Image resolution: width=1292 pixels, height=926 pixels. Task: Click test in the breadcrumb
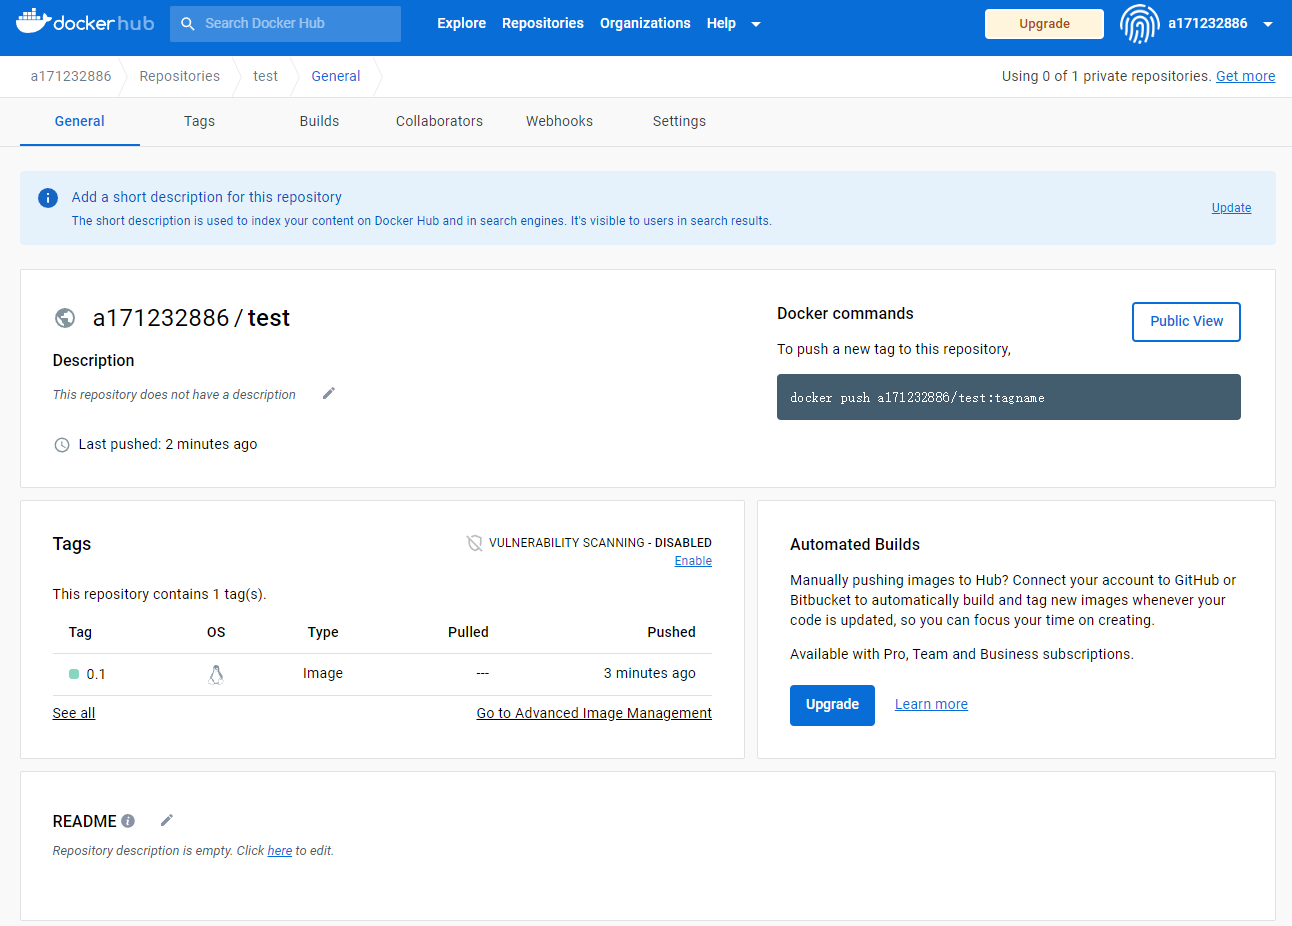tap(265, 76)
